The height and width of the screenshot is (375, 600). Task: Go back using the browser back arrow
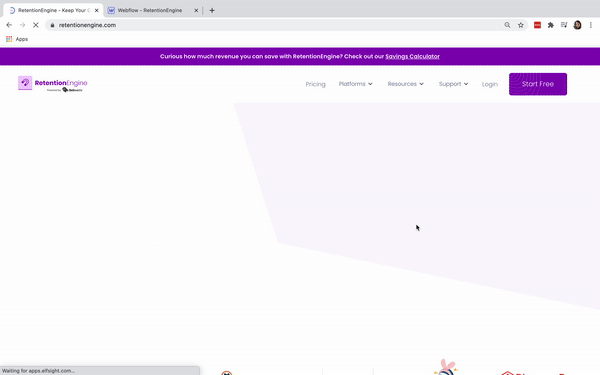tap(9, 25)
